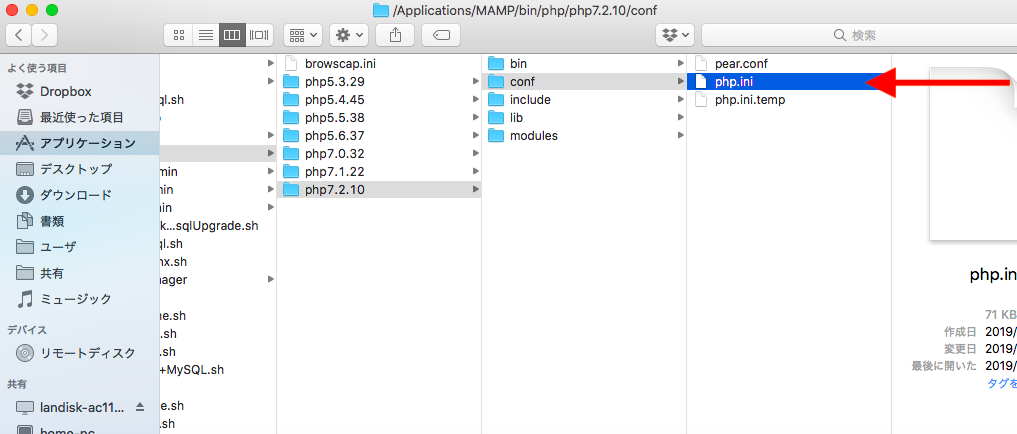Expand arrow next to lib
This screenshot has height=434, width=1017.
[680, 117]
